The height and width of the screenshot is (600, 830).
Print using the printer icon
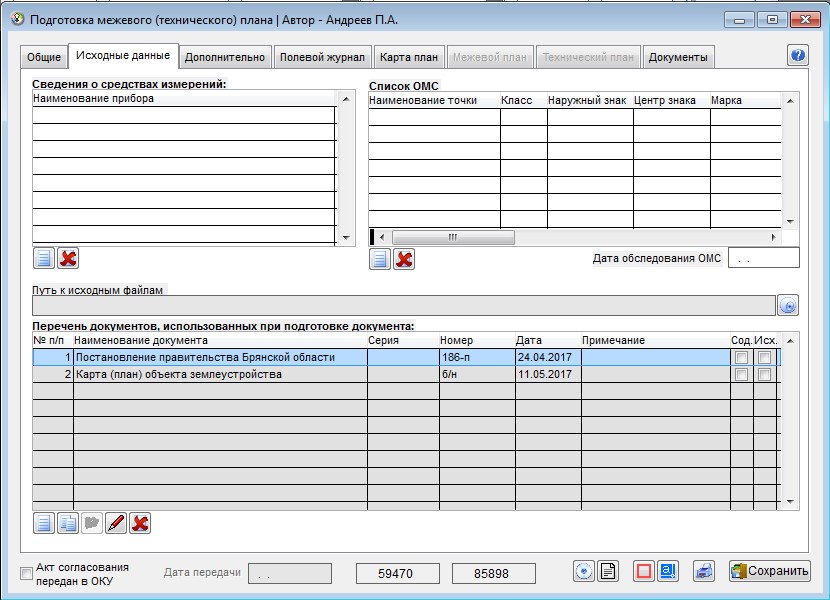[x=704, y=571]
